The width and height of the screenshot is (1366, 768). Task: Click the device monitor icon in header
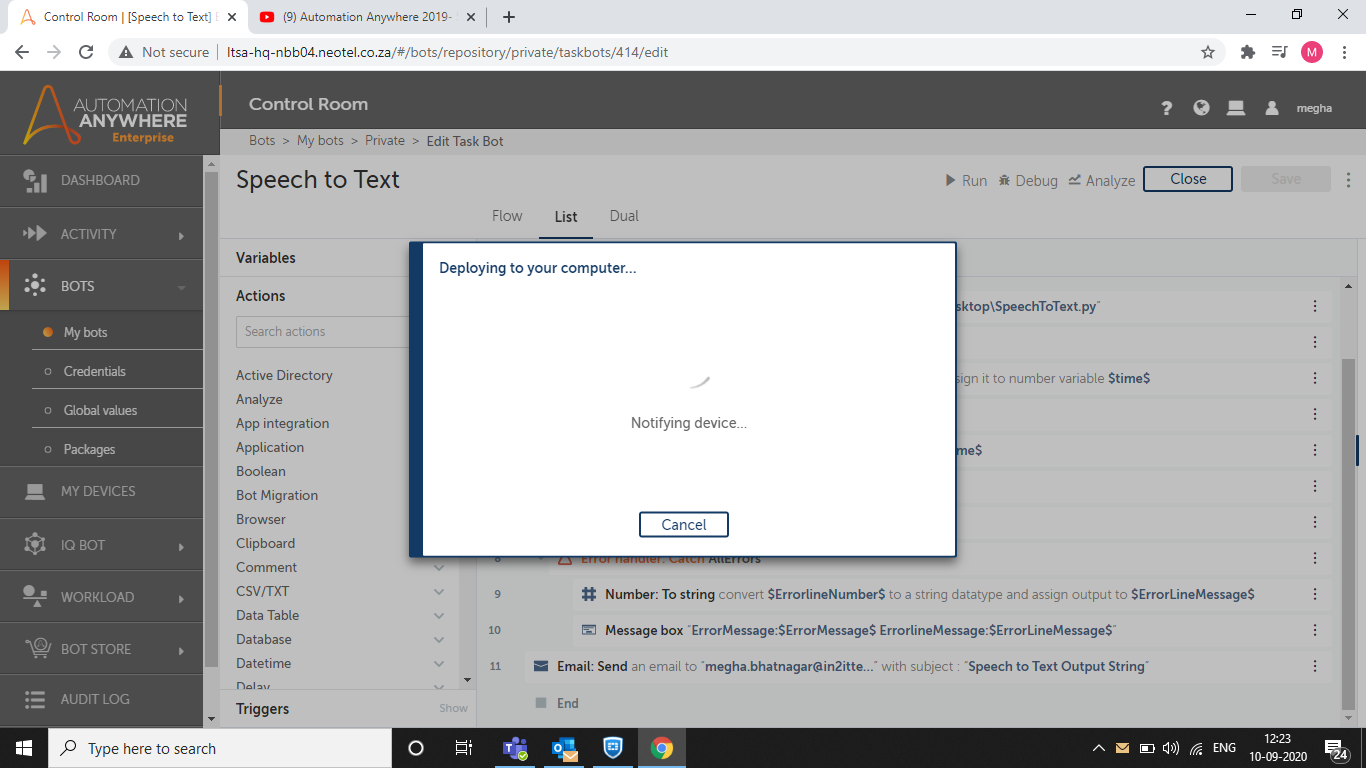(1236, 108)
